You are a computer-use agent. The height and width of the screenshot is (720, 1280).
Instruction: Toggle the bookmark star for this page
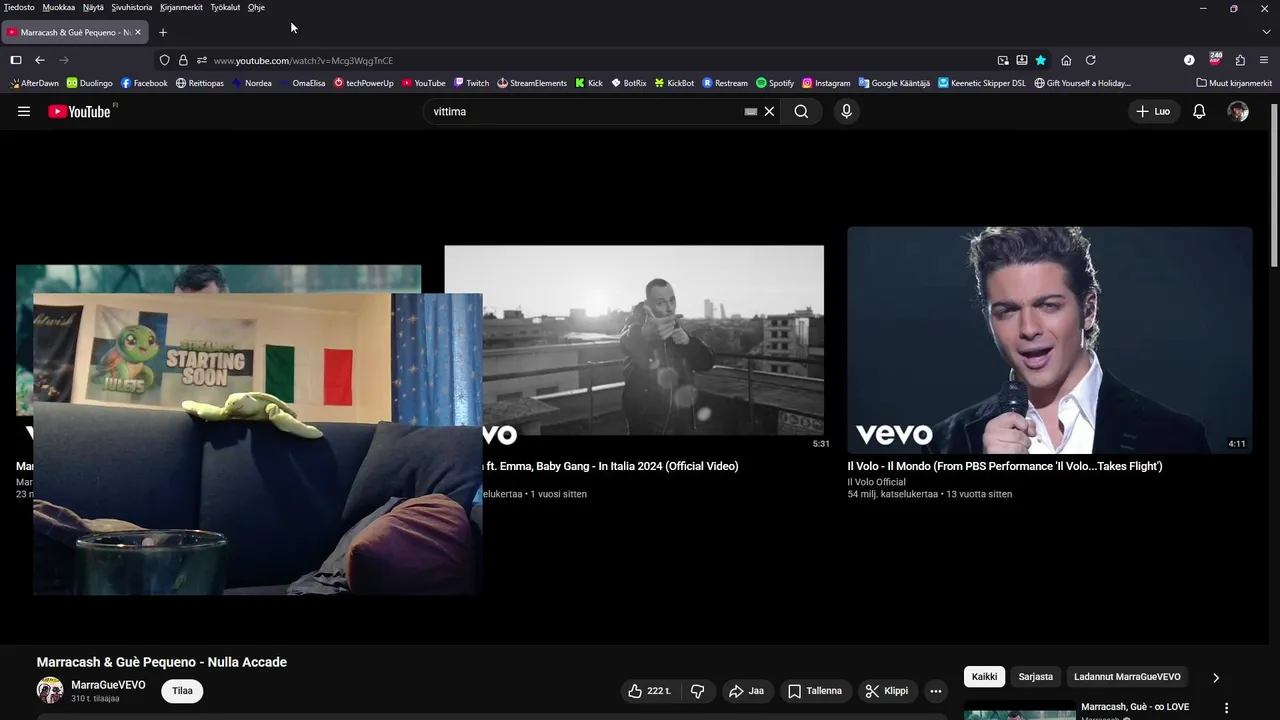click(1040, 60)
